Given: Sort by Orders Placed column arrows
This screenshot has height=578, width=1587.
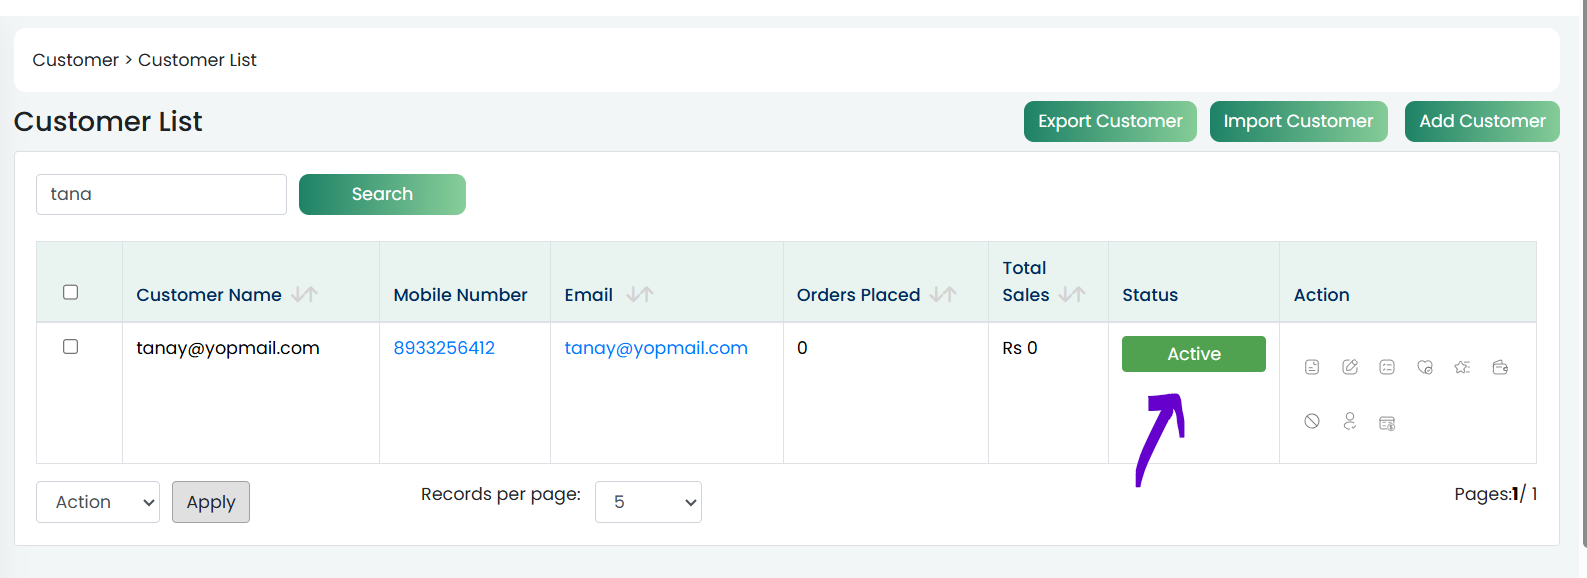Looking at the screenshot, I should click(943, 294).
